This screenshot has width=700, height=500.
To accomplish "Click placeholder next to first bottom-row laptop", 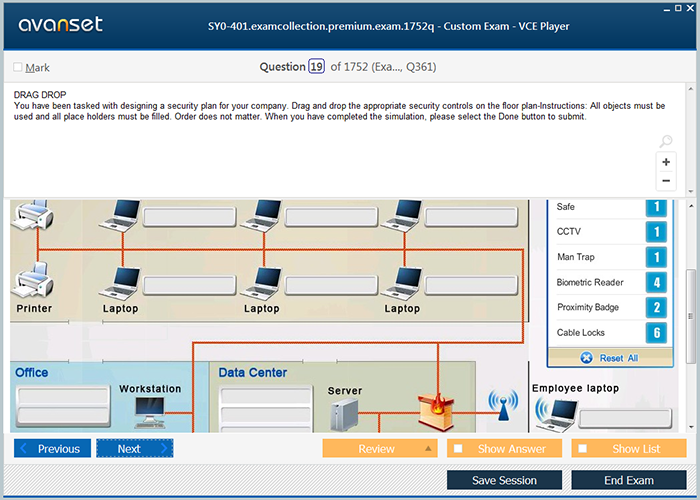I will pos(190,285).
